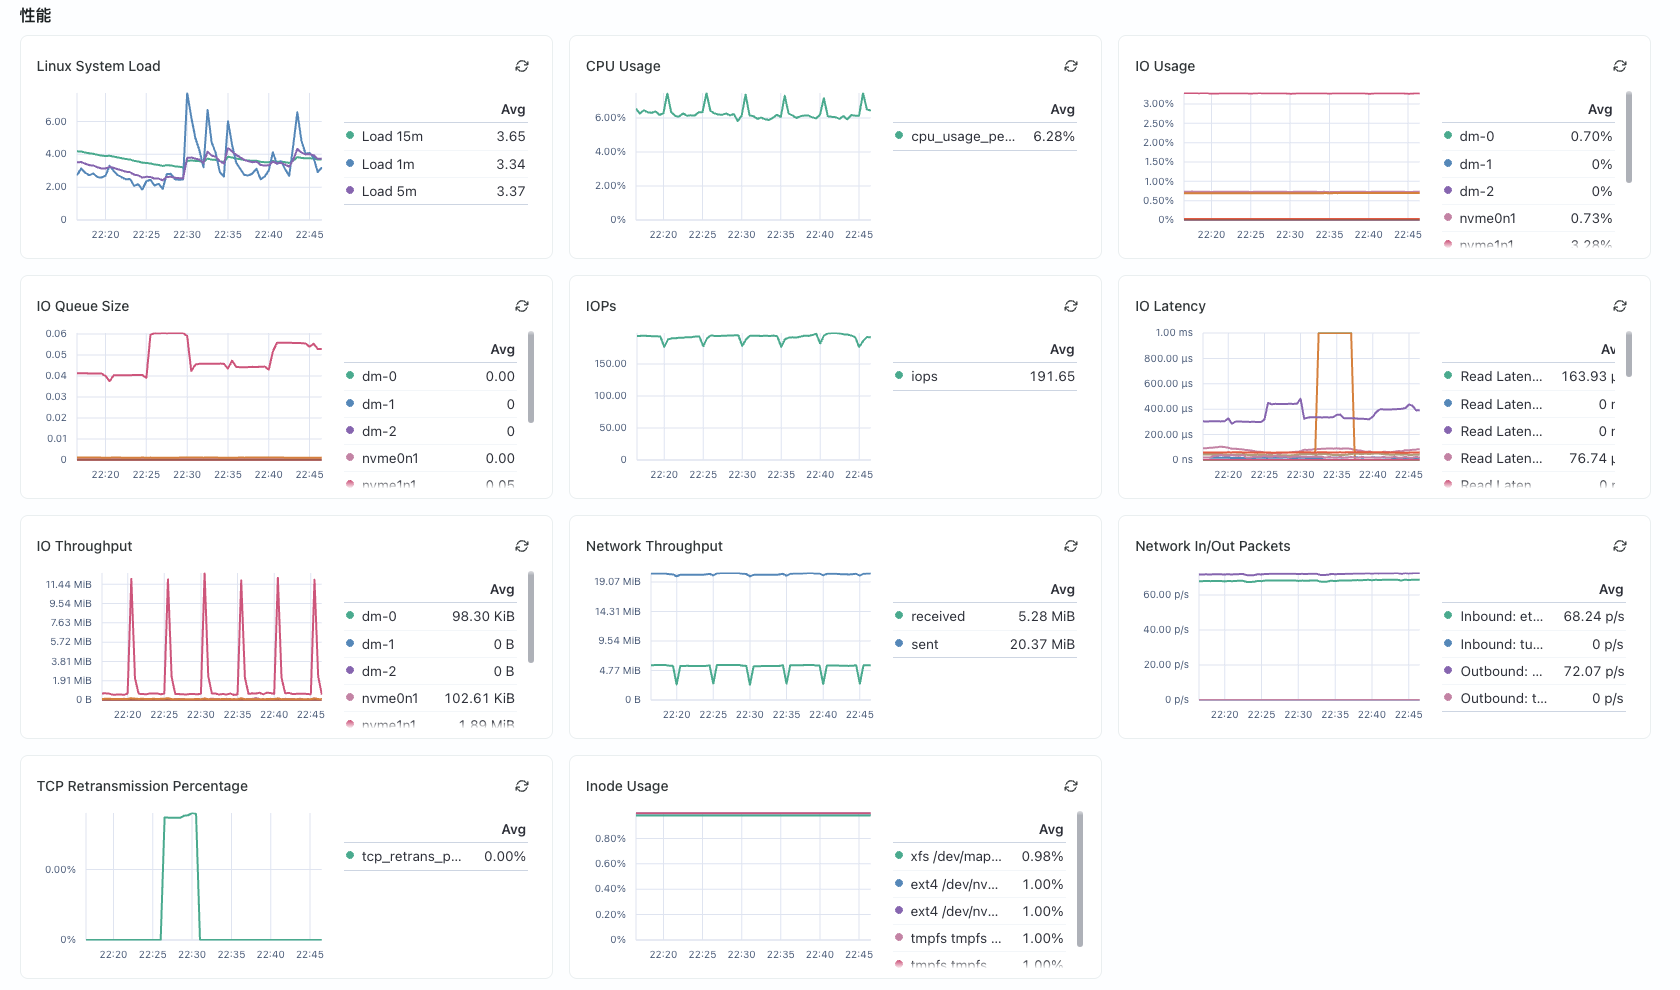Image resolution: width=1680 pixels, height=990 pixels.
Task: Refresh the IO Latency panel
Action: tap(1620, 306)
